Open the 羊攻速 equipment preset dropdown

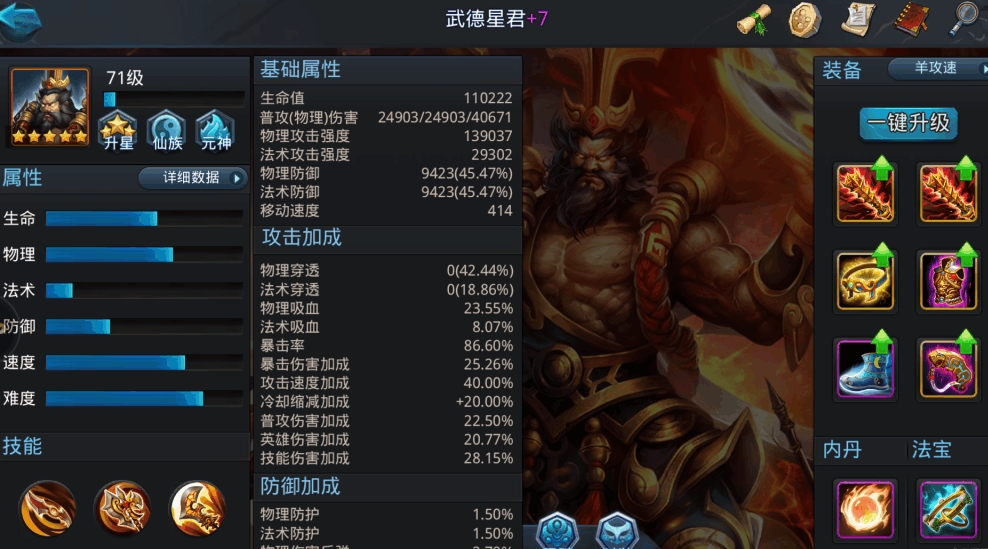[938, 68]
